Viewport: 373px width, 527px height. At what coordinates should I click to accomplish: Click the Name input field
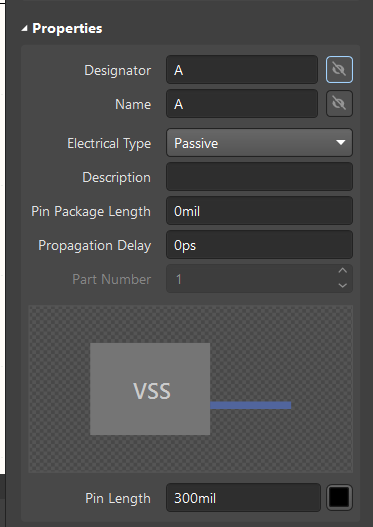click(242, 104)
